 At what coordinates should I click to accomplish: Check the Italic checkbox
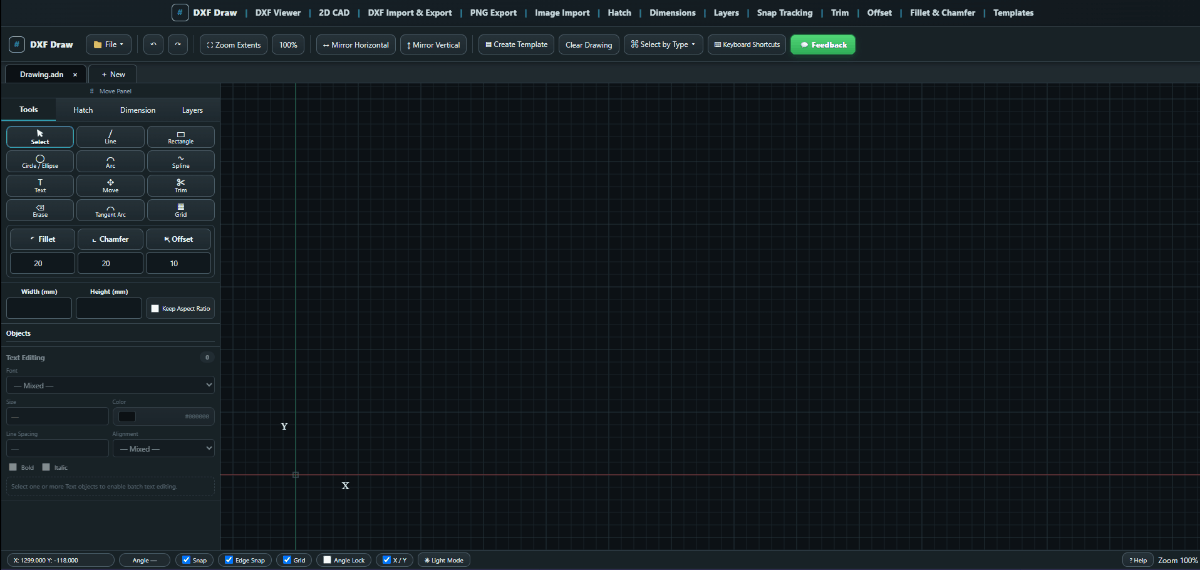pos(46,467)
